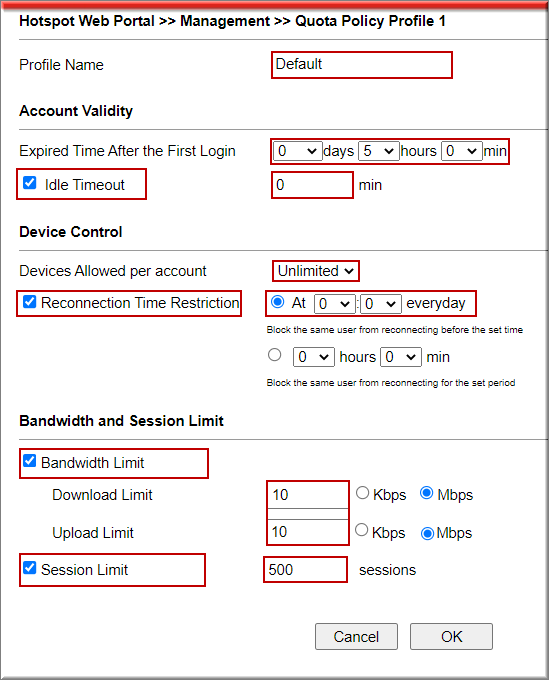Expand Devices Allowed per account dropdown
549x680 pixels.
[x=316, y=271]
